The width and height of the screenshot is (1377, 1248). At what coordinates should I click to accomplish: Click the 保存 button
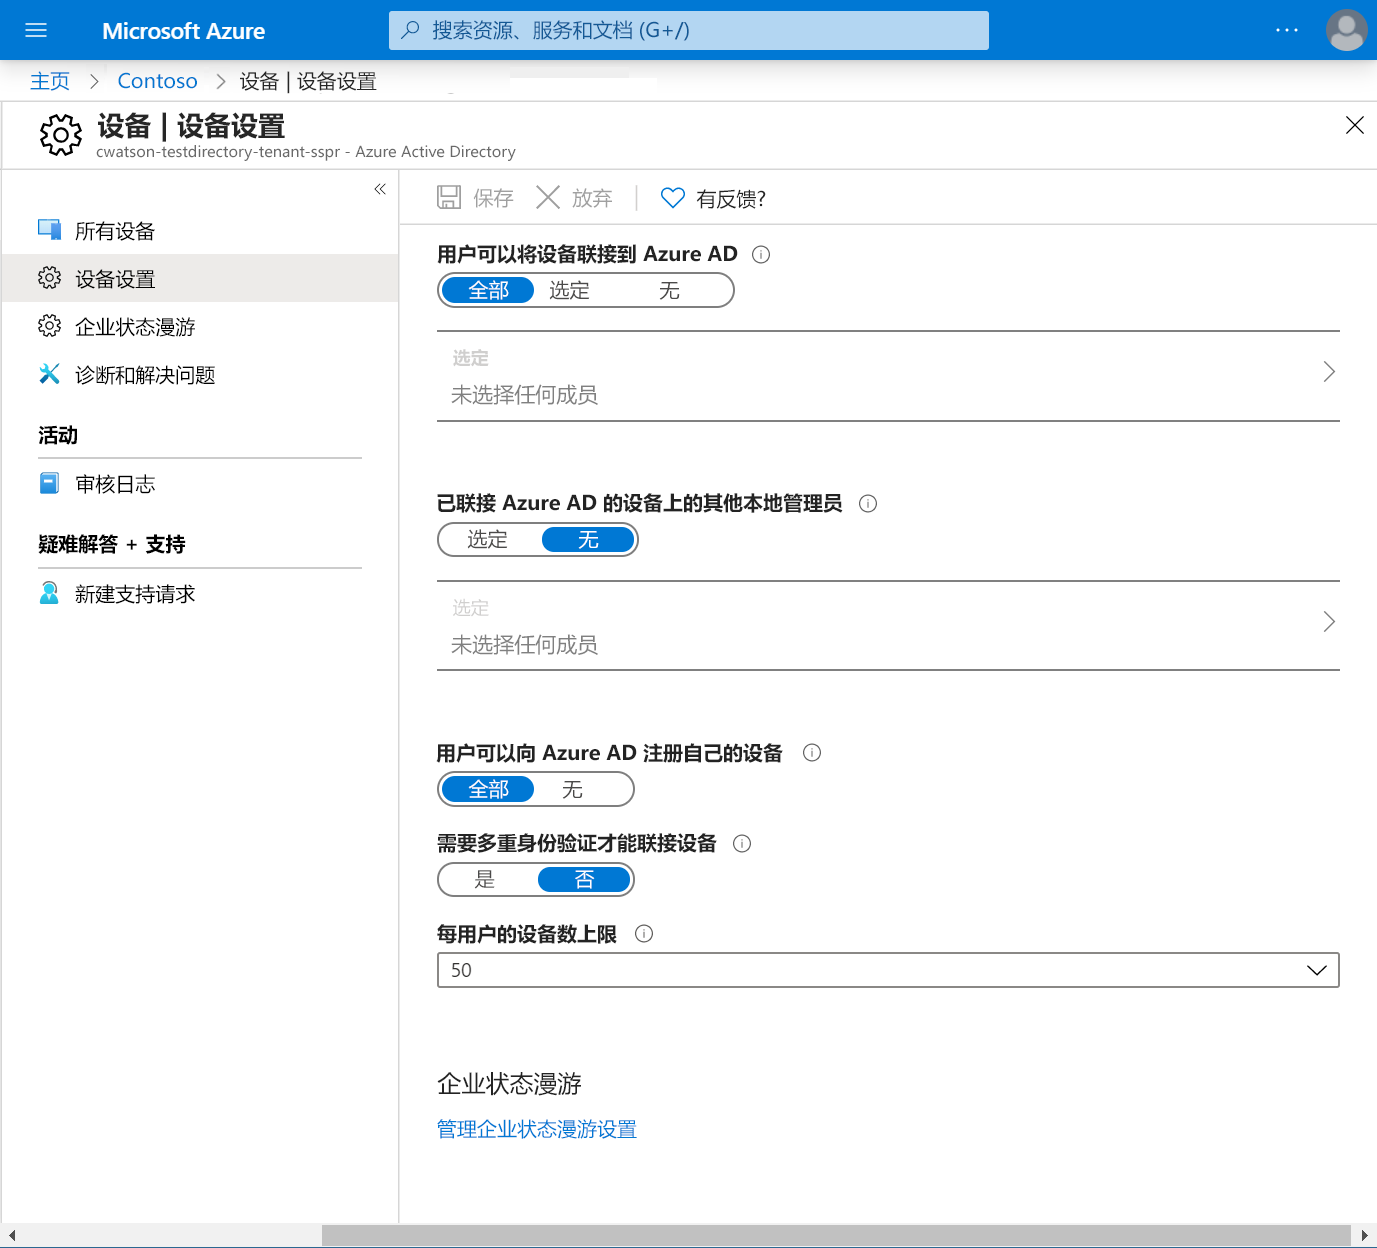point(475,198)
